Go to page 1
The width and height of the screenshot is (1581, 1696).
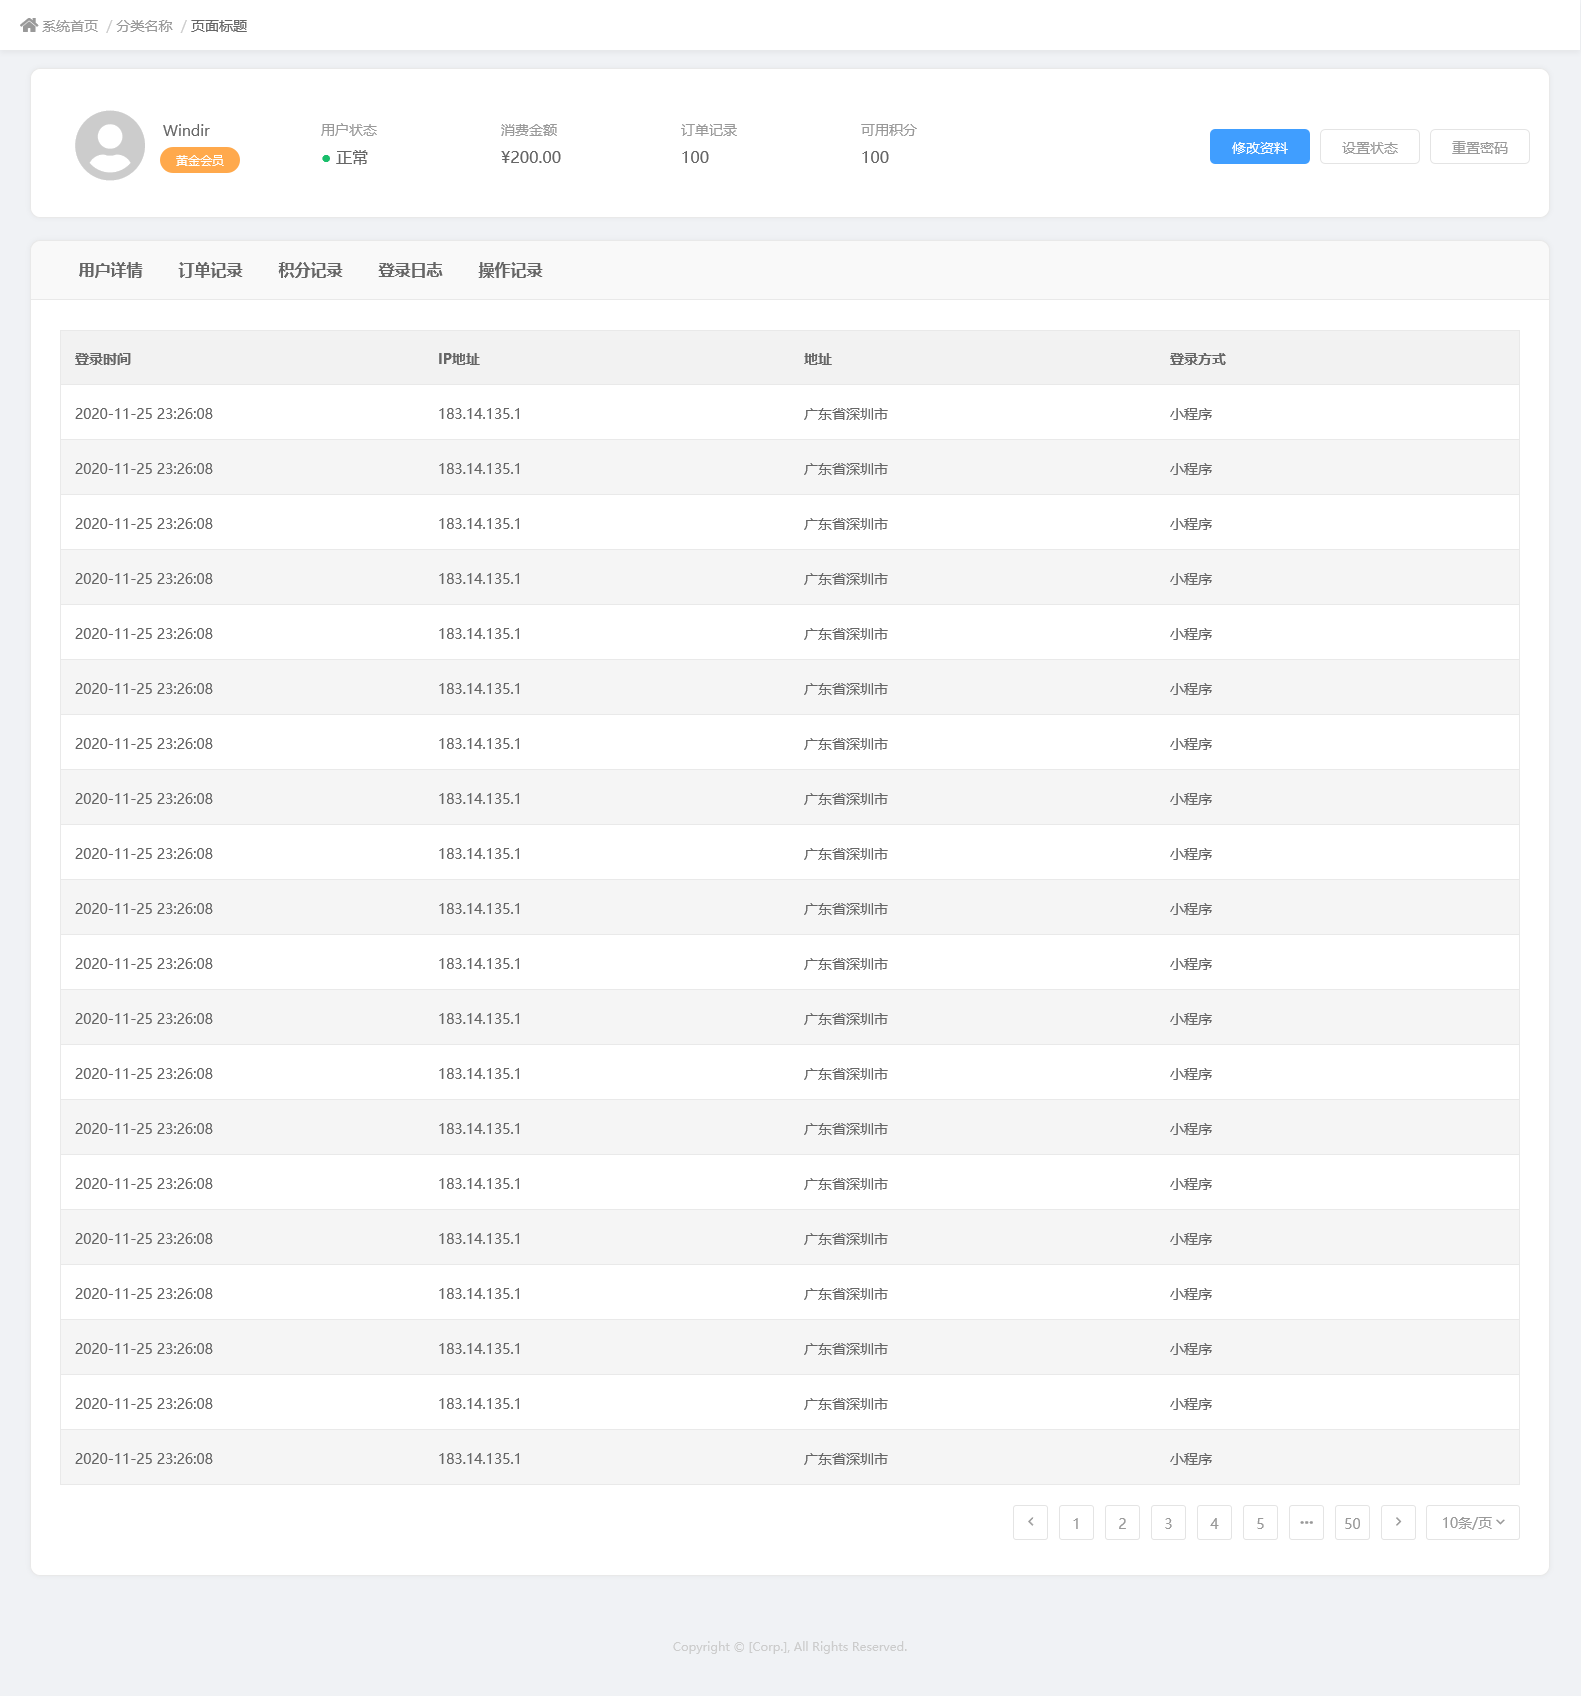click(1076, 1522)
